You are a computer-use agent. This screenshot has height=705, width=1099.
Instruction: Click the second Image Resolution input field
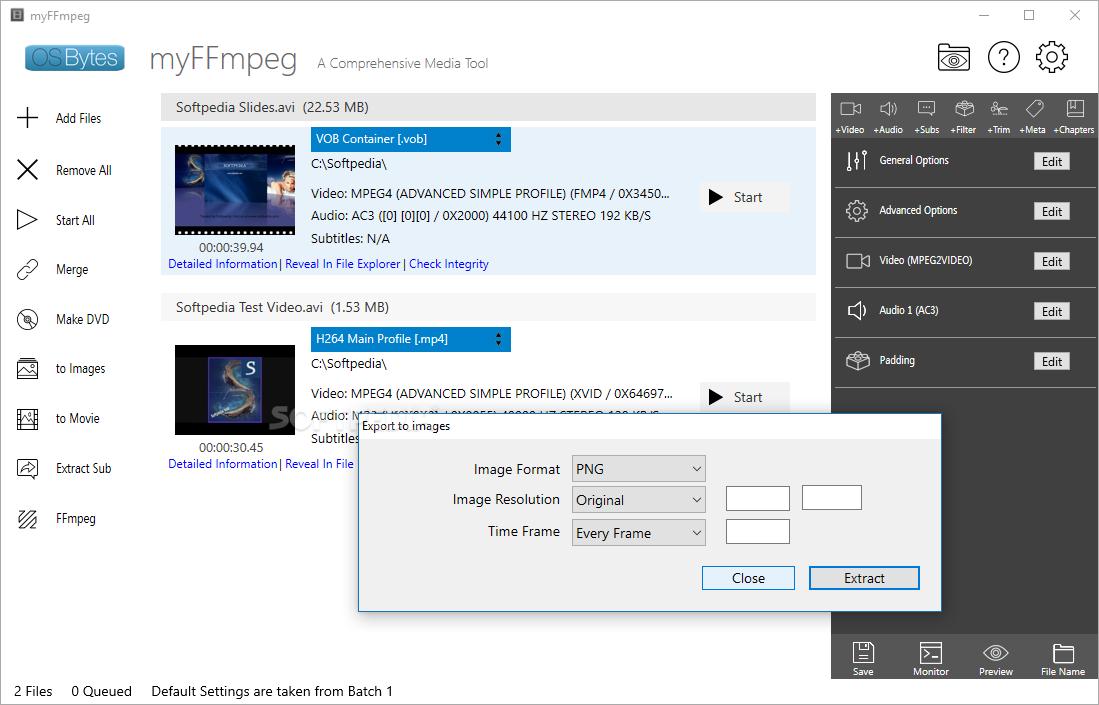pyautogui.click(x=831, y=498)
